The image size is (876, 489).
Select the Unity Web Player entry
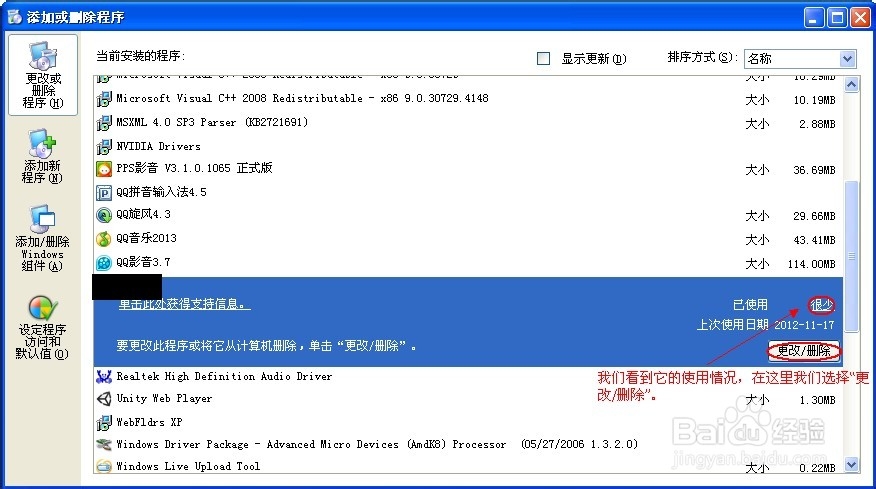coord(468,399)
